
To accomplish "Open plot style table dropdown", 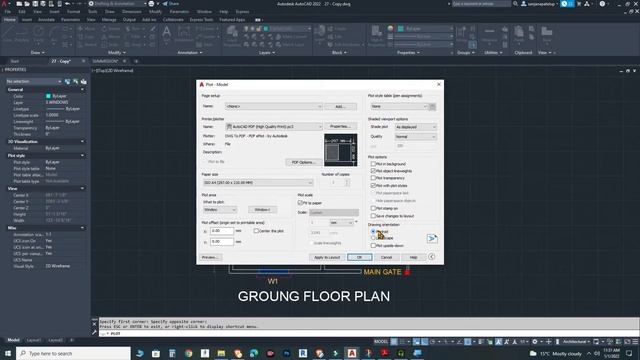I will pos(399,107).
